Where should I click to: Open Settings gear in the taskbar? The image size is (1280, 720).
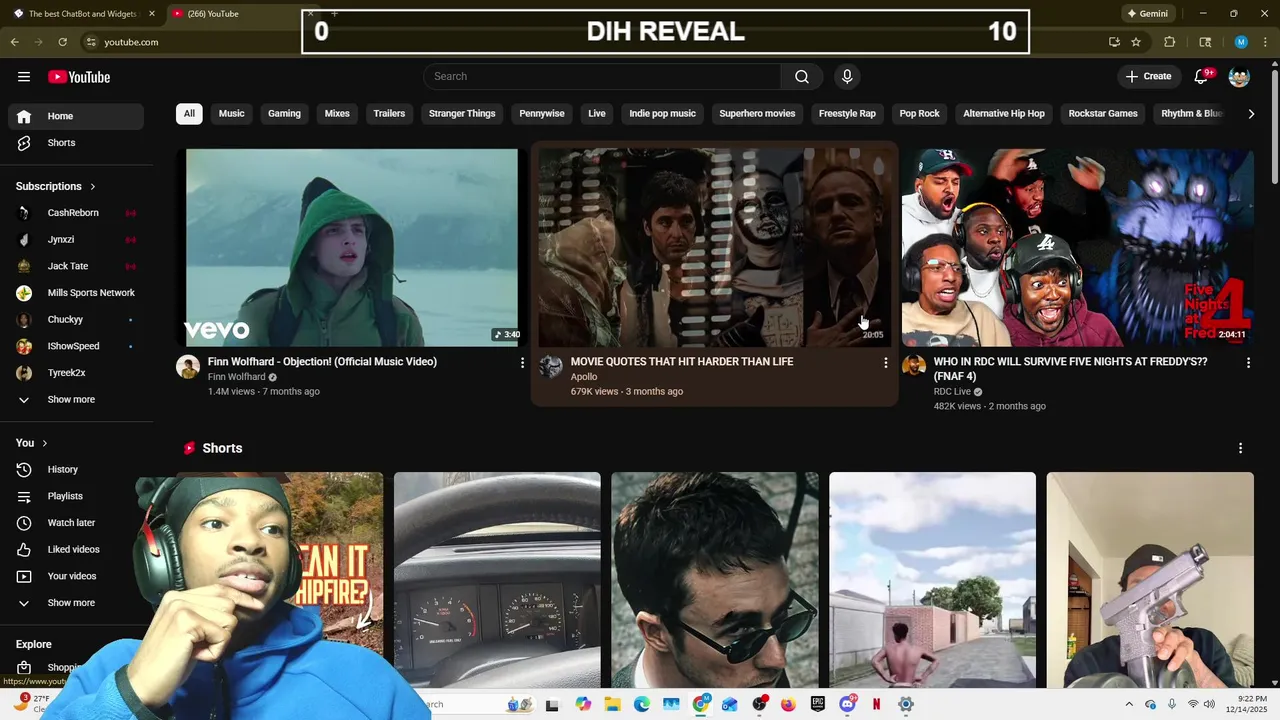[905, 704]
